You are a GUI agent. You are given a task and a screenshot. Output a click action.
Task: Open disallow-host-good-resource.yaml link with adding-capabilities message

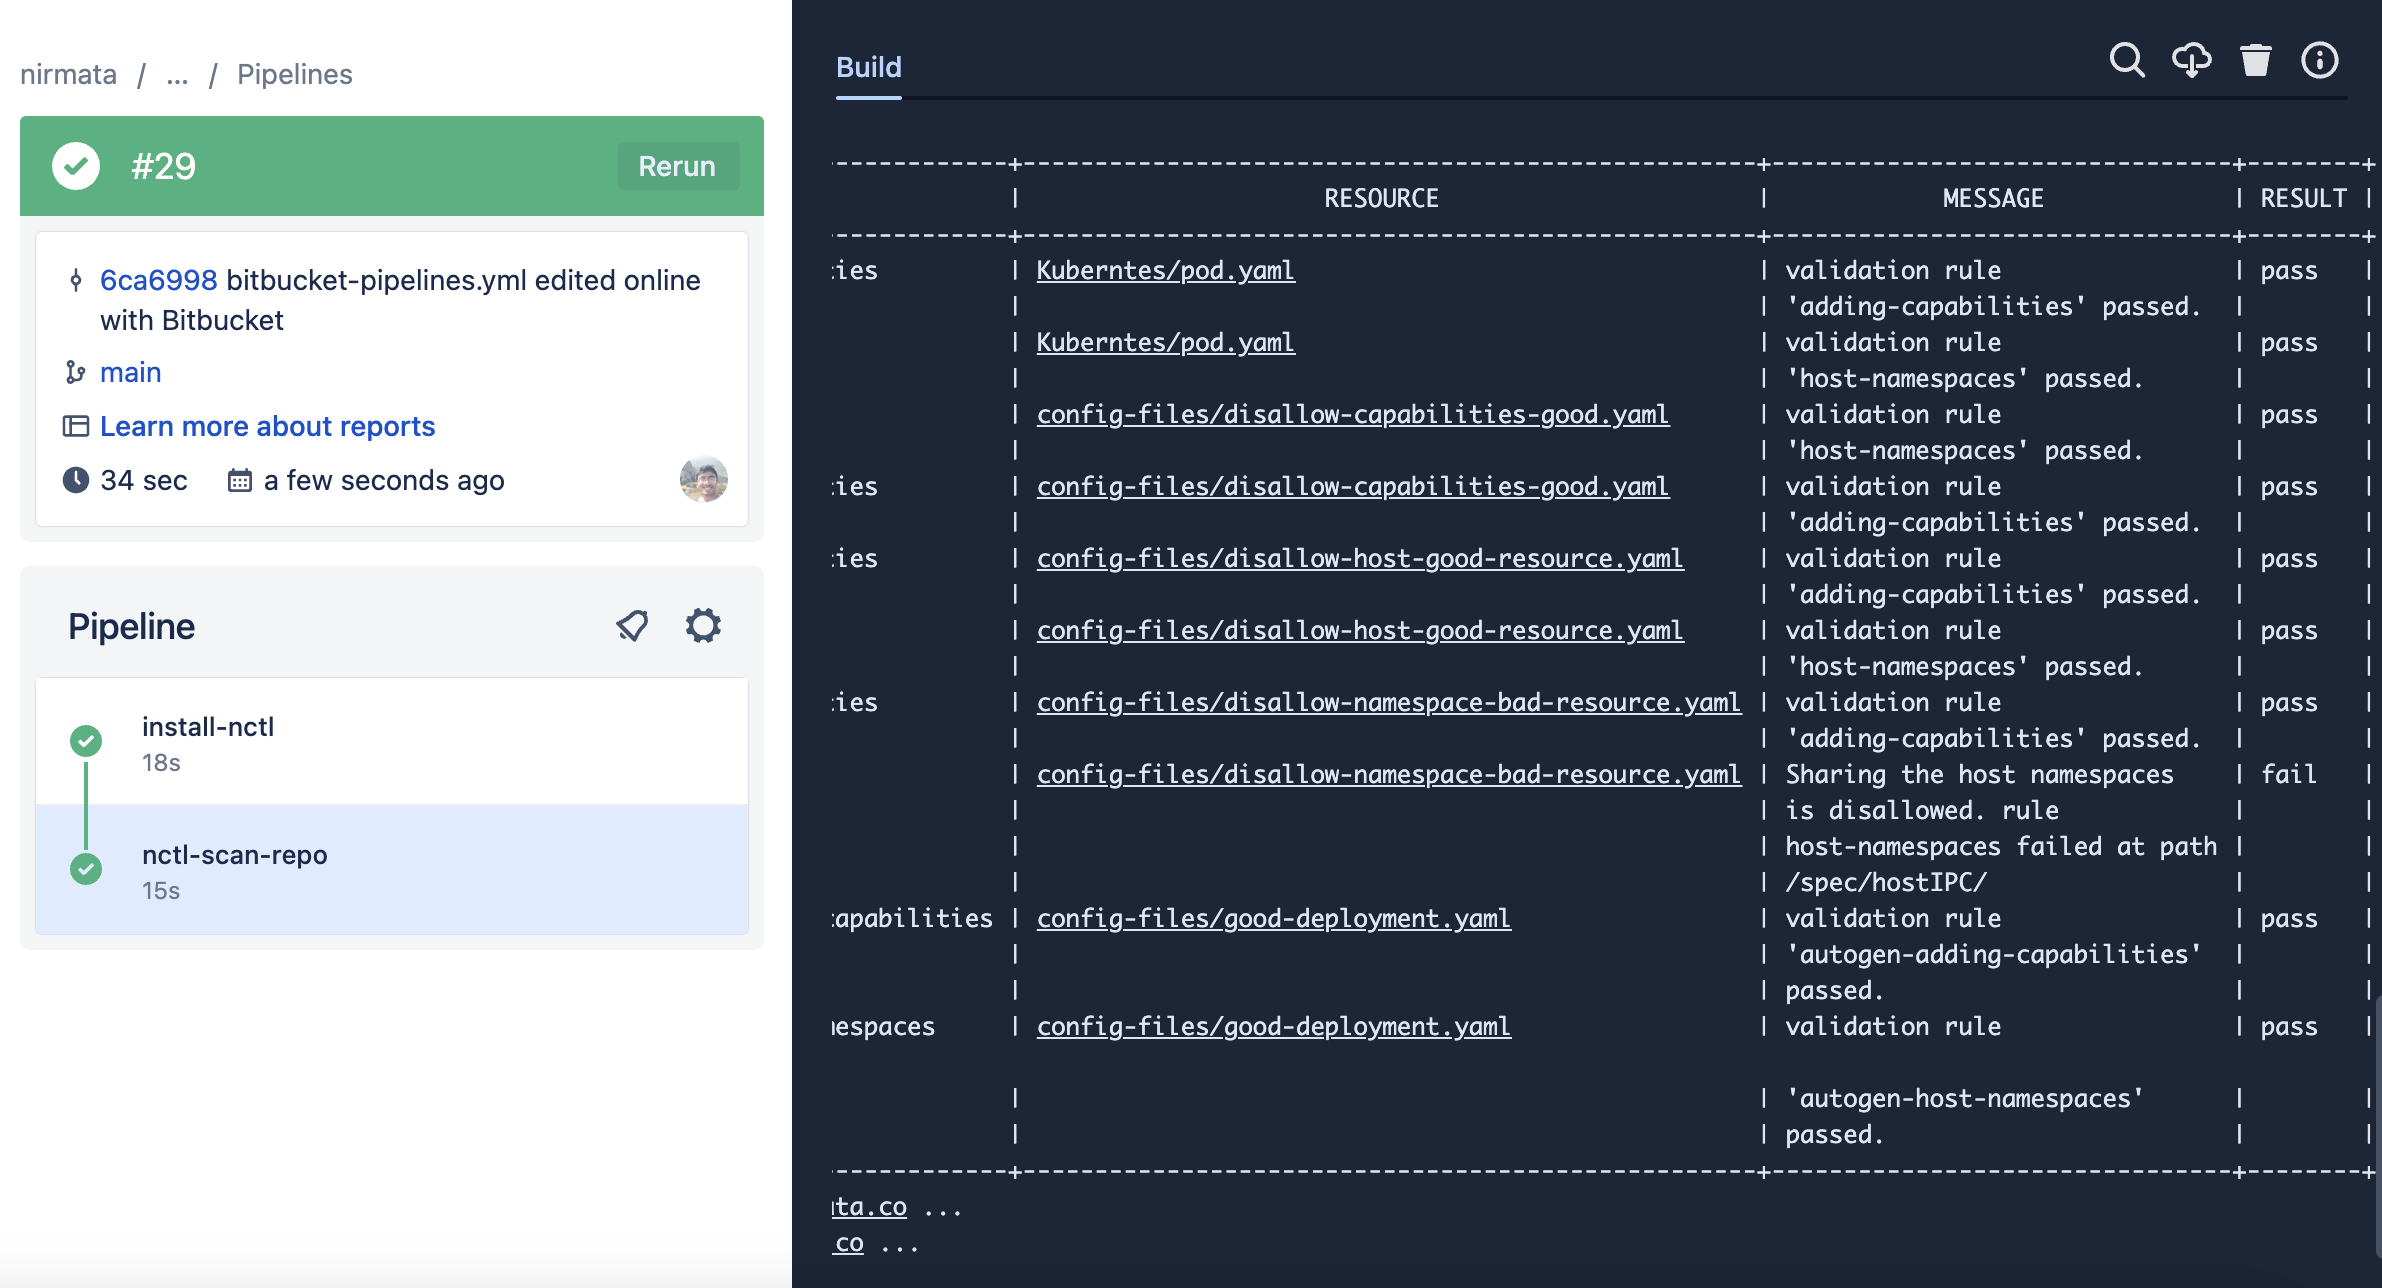1360,558
